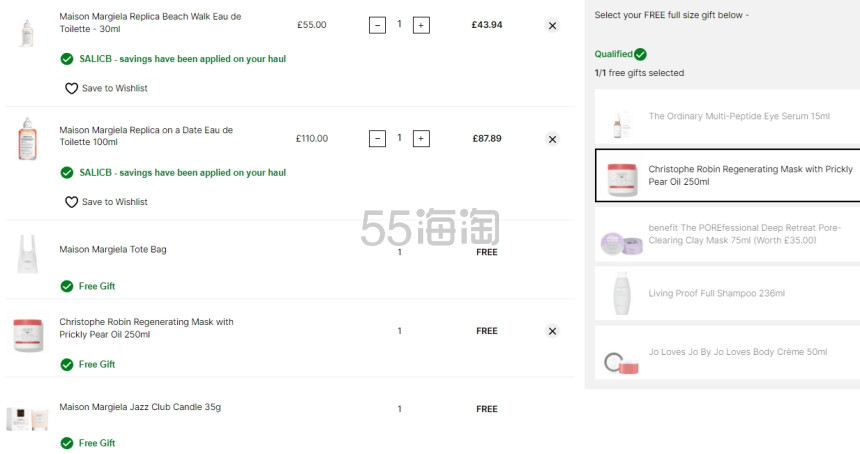Click the Beach Walk bottle thumbnail

click(27, 33)
